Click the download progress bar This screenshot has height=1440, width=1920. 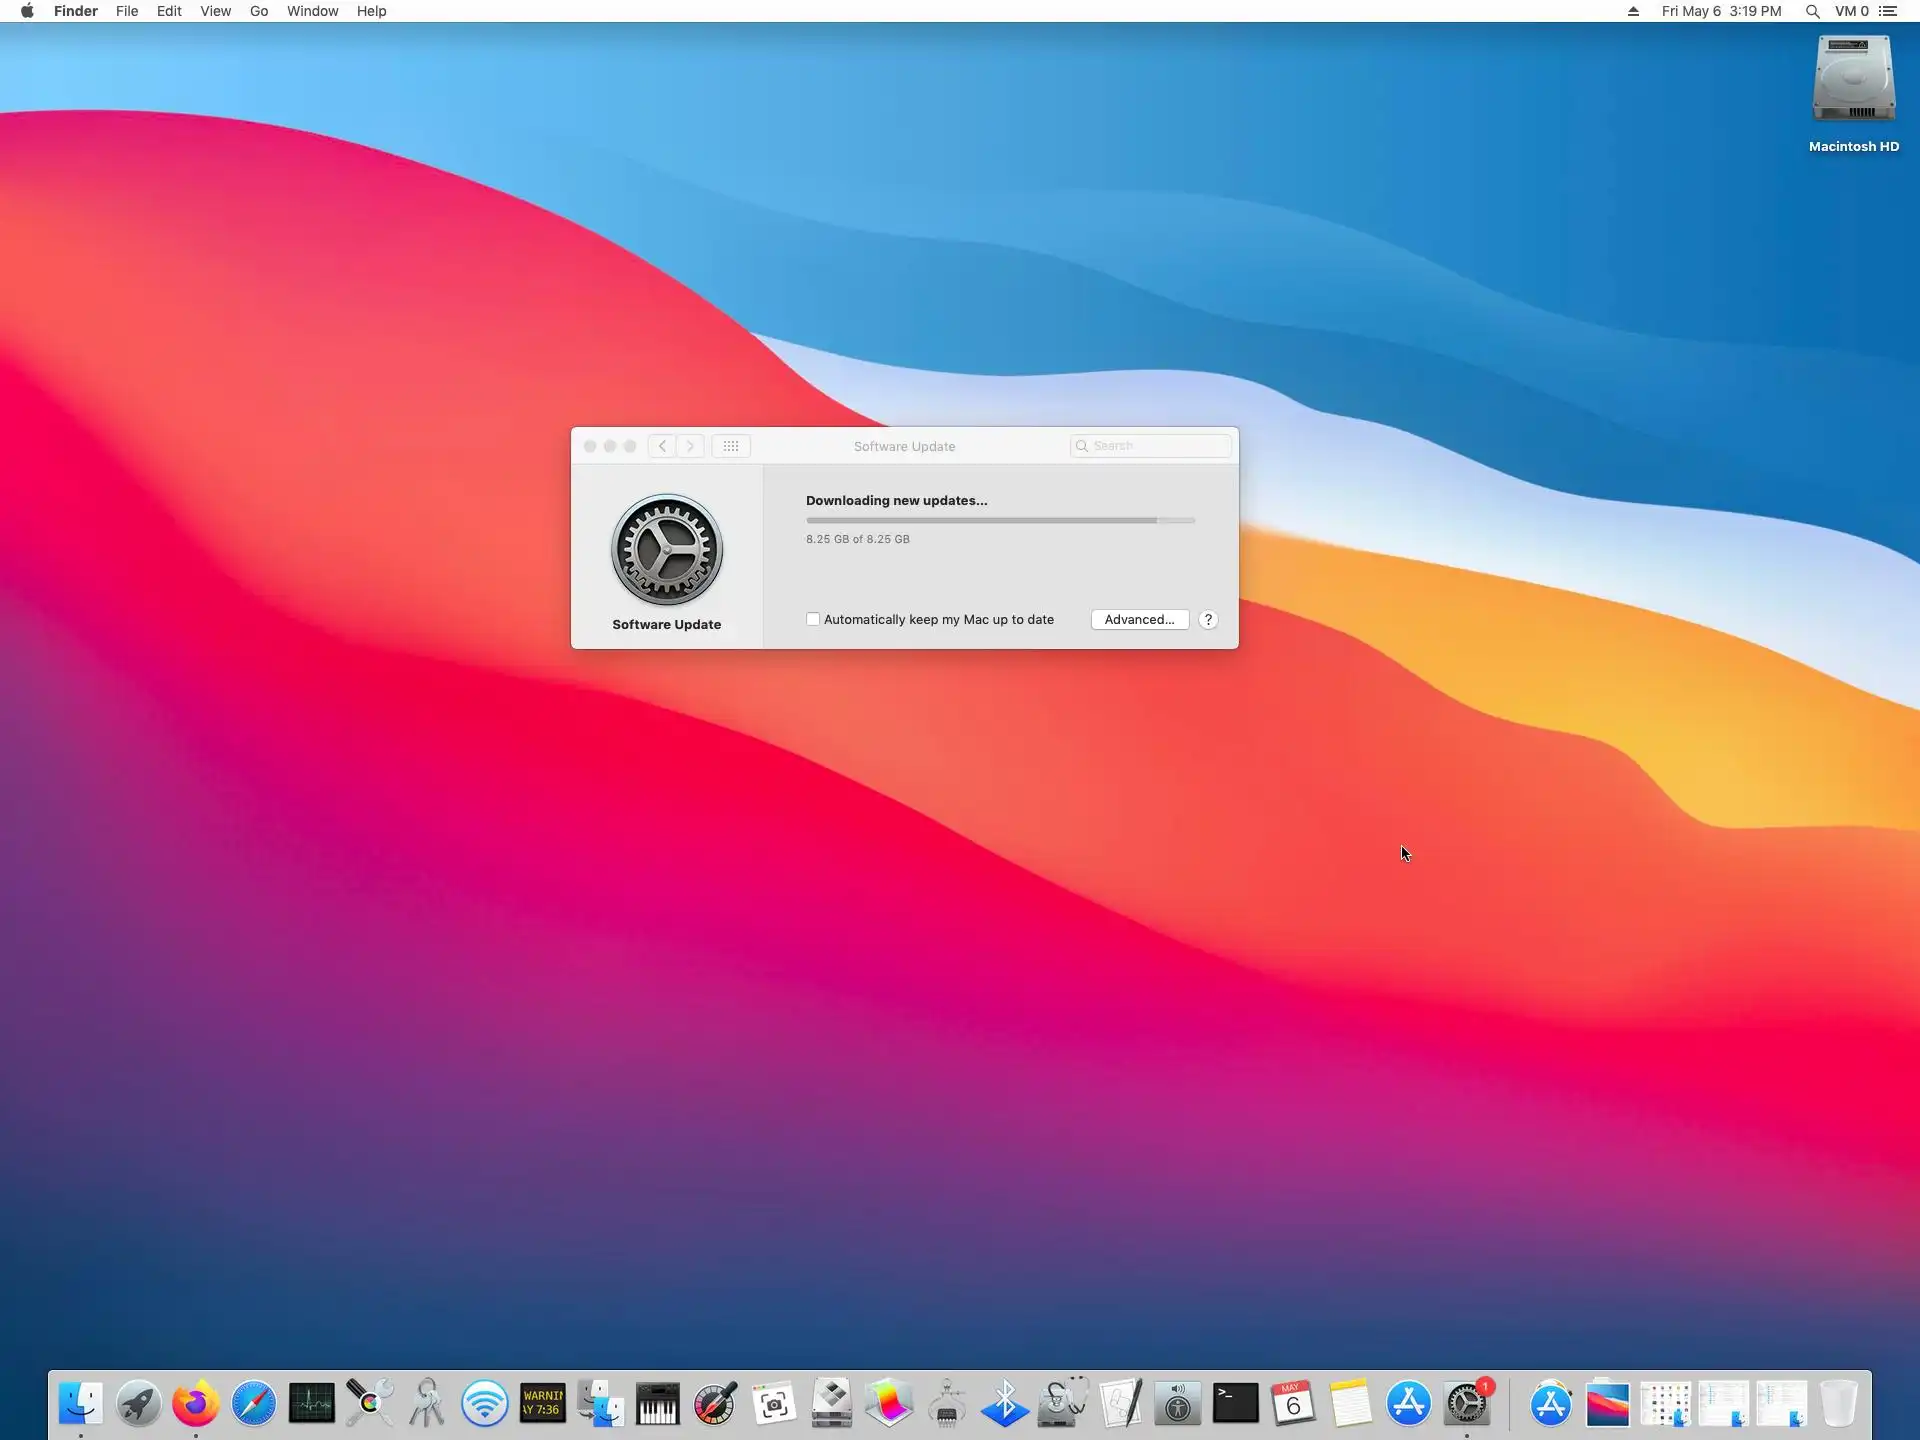pyautogui.click(x=1000, y=521)
